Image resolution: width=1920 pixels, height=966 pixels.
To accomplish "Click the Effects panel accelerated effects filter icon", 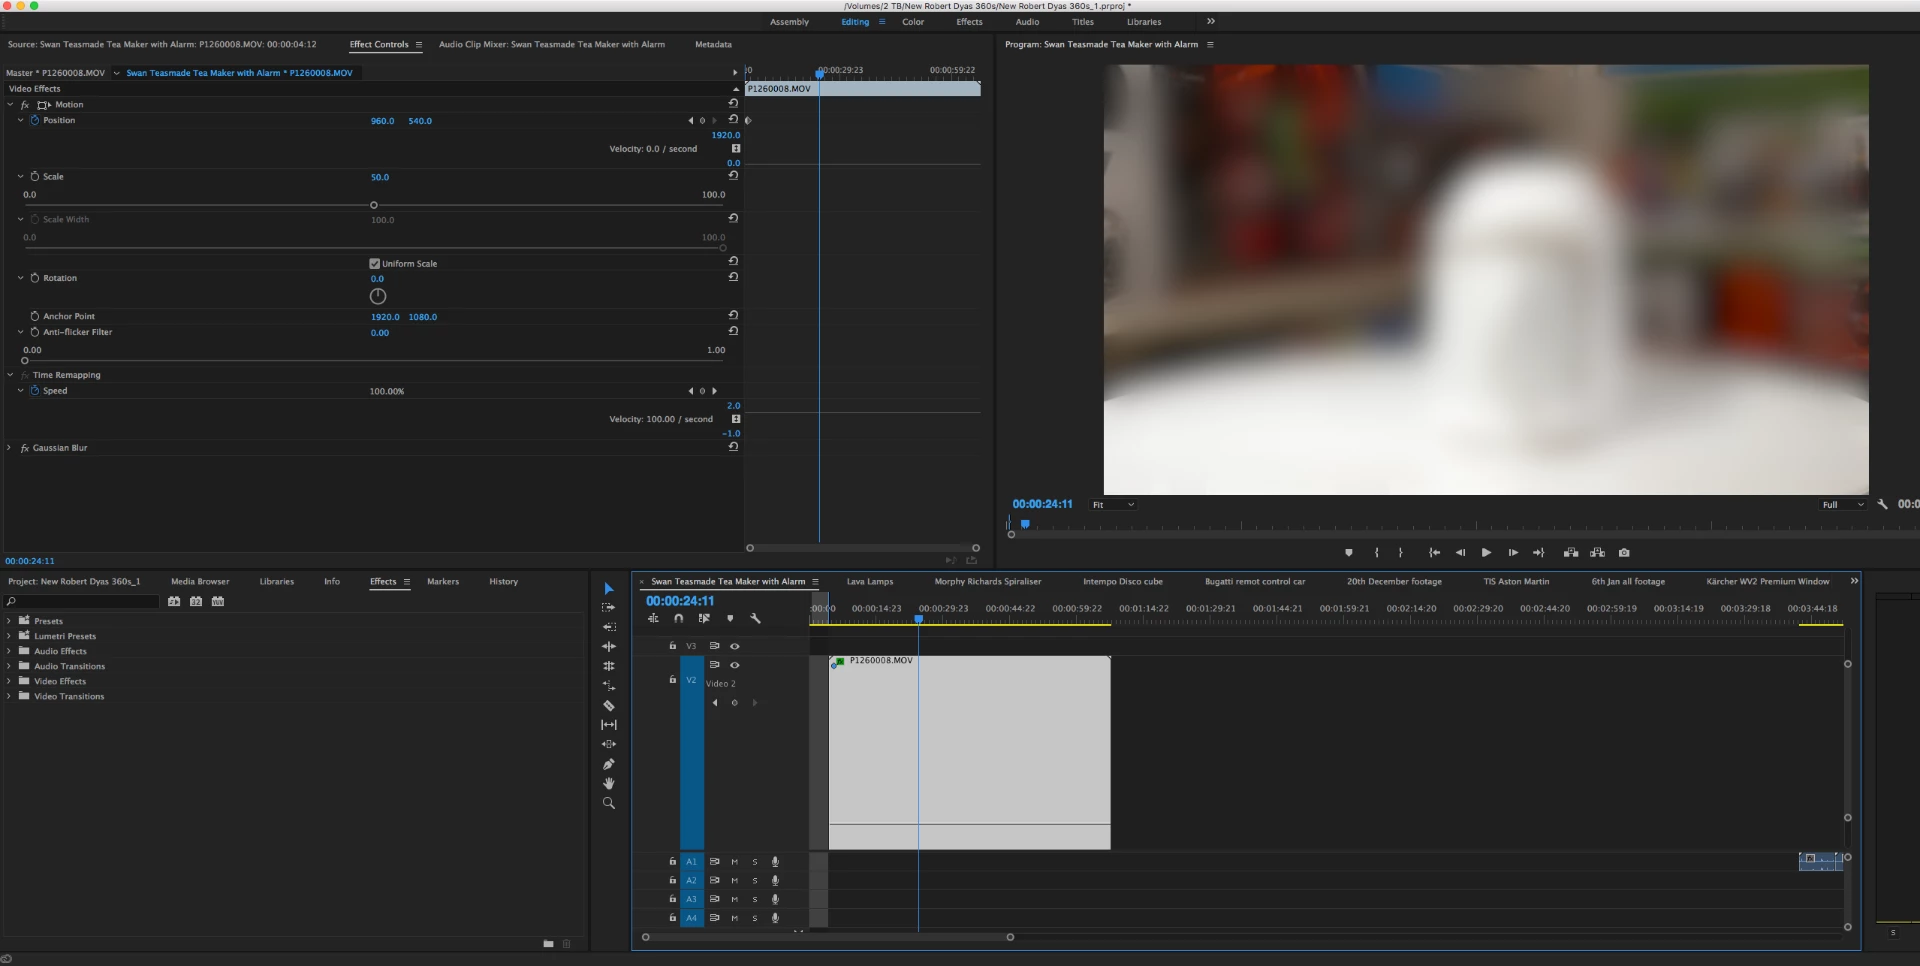I will pyautogui.click(x=174, y=601).
